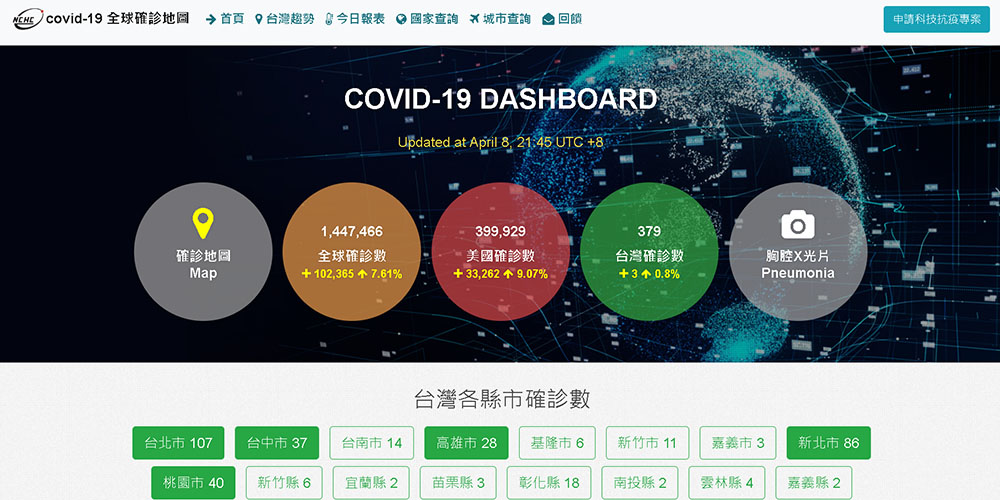
Task: Open the 美國確診數 red circle
Action: [x=501, y=251]
